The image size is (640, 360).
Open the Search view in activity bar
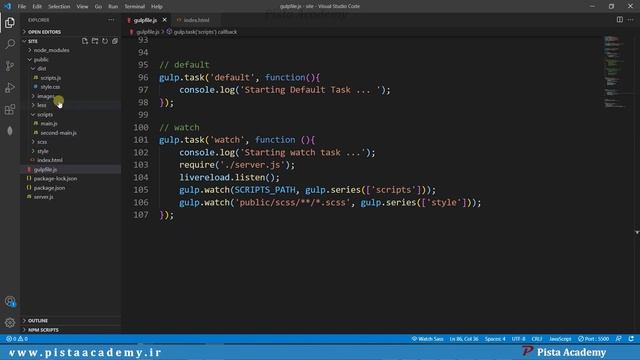(10, 44)
